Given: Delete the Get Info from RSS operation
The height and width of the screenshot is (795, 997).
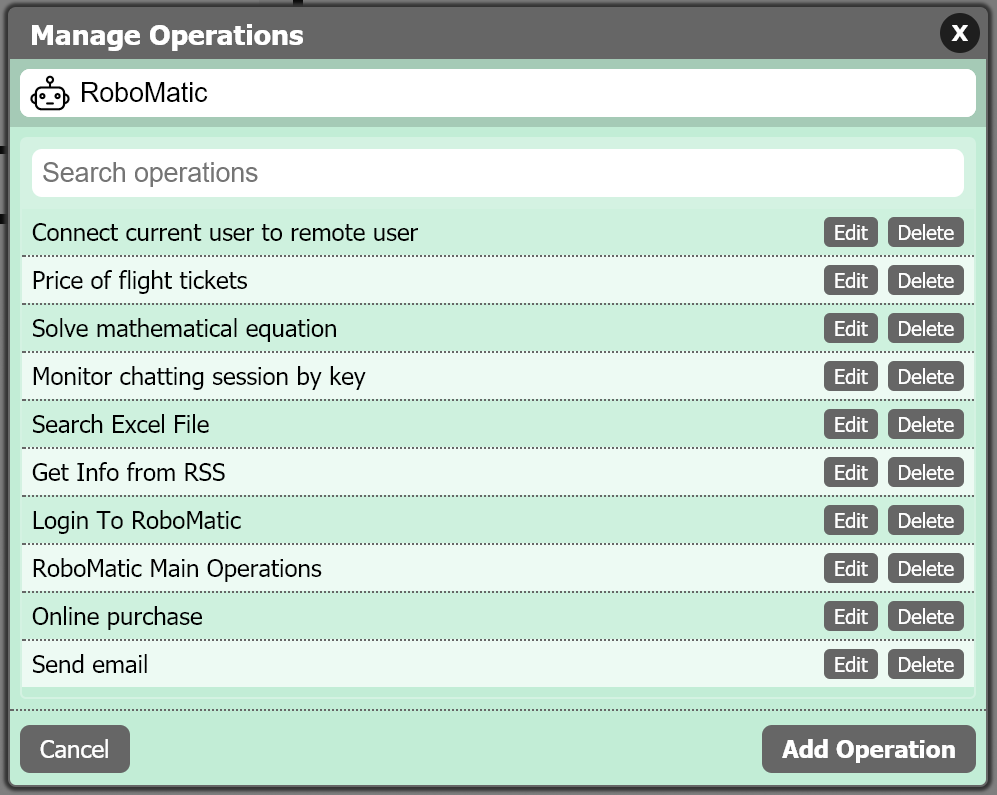Looking at the screenshot, I should tap(925, 473).
